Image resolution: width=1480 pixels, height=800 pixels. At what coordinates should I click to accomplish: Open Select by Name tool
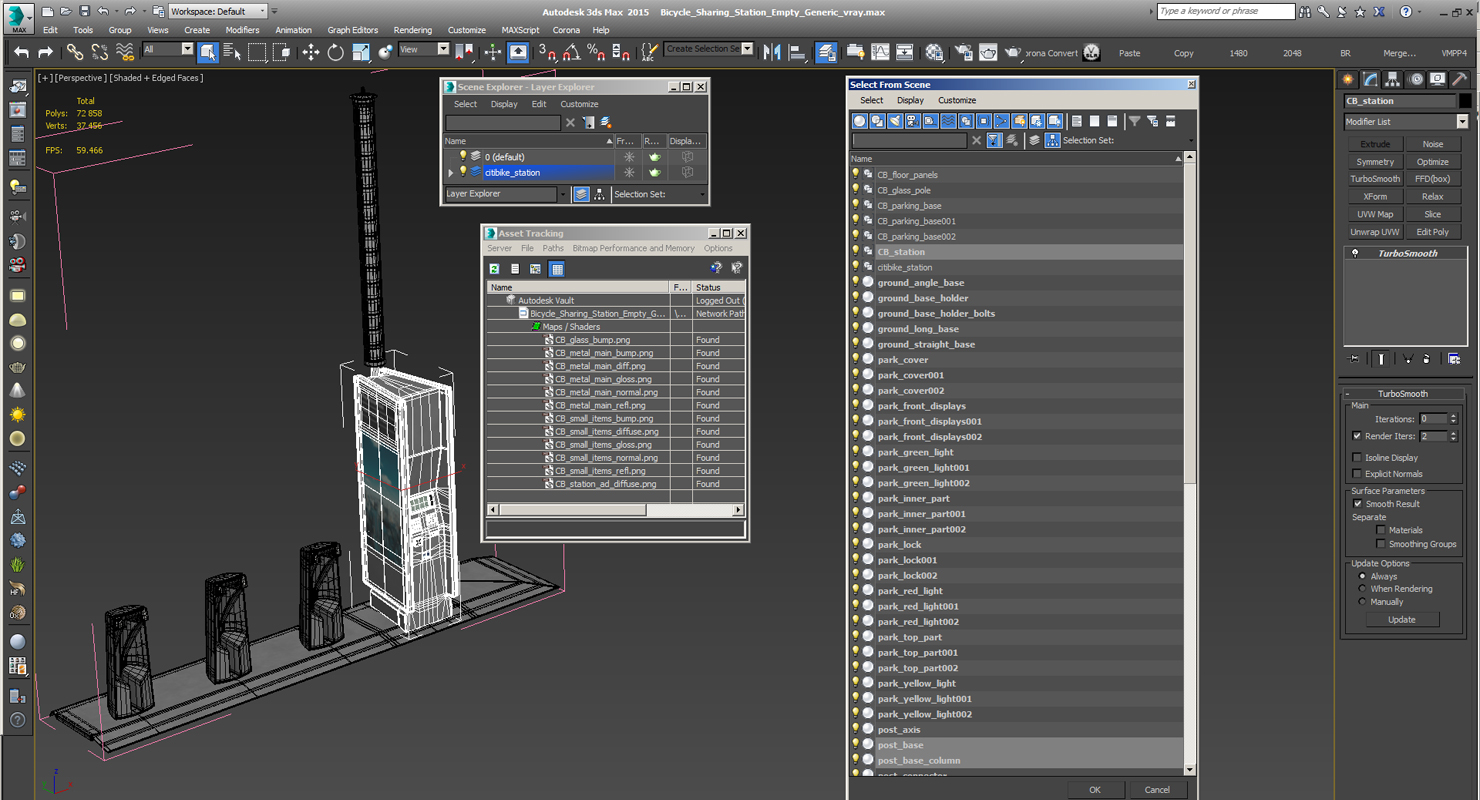point(232,52)
